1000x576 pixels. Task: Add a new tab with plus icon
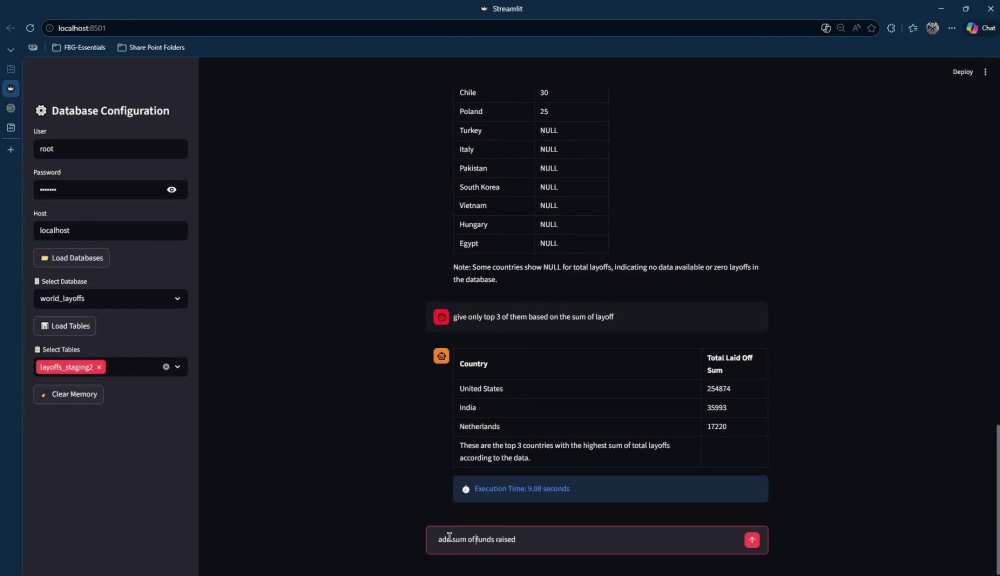pos(11,150)
